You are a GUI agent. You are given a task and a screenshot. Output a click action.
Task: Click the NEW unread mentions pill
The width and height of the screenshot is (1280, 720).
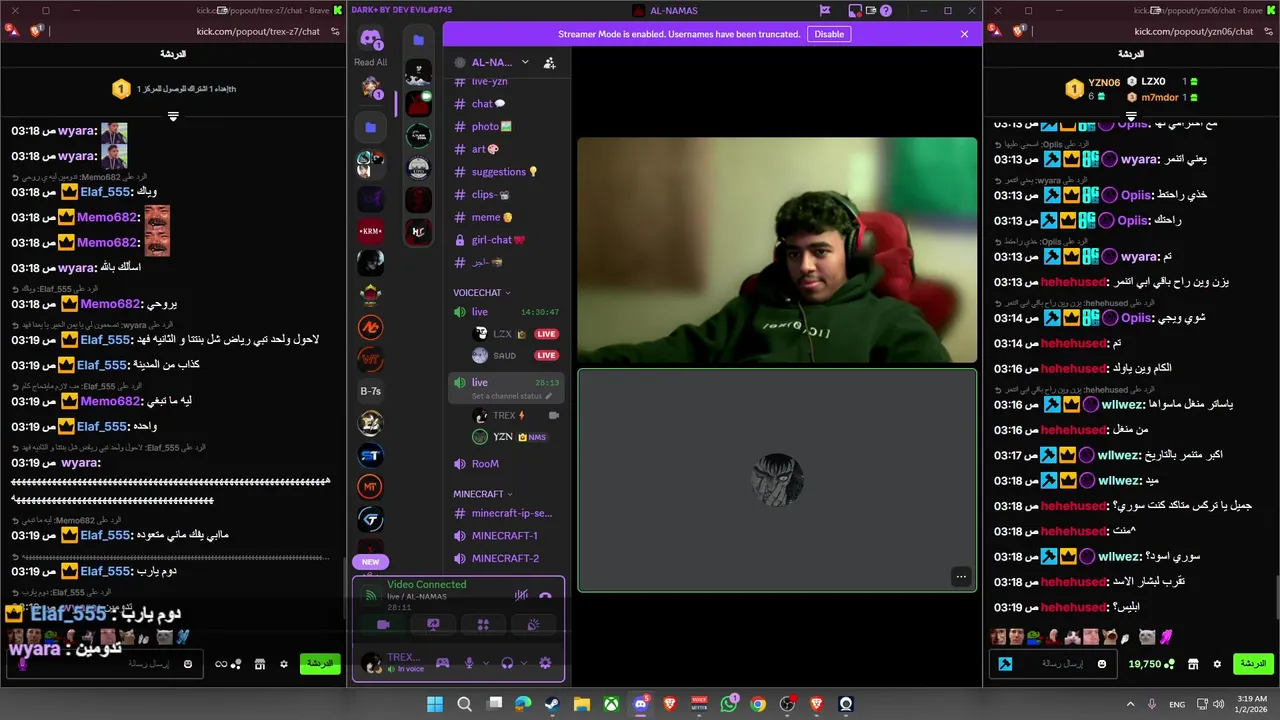pos(370,562)
